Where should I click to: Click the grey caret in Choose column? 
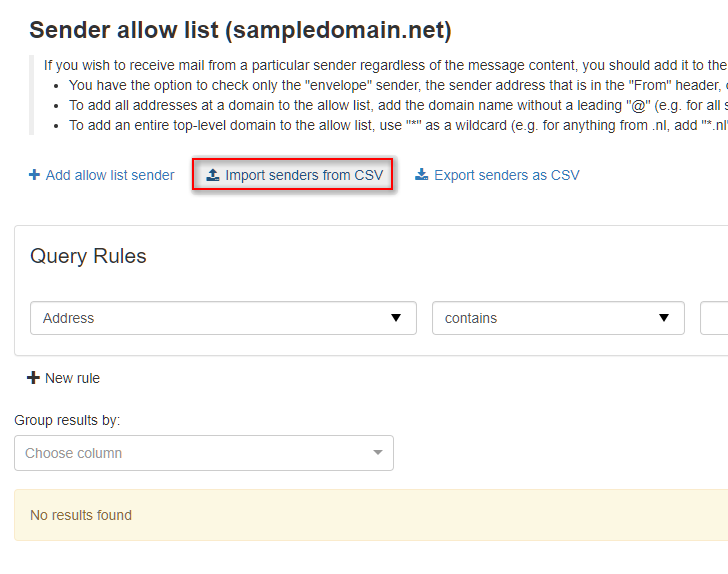pos(378,452)
